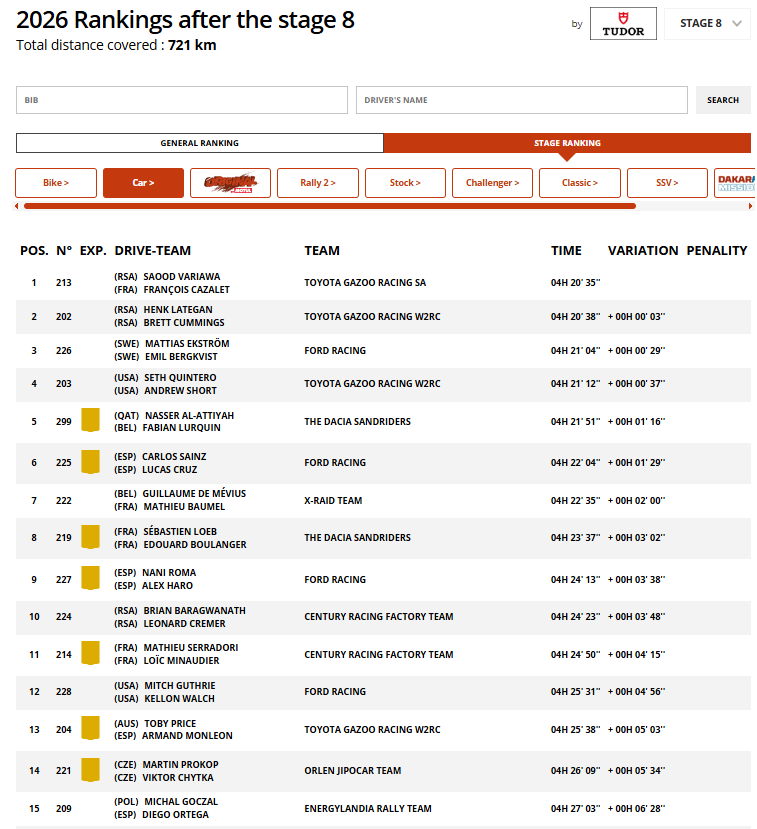The width and height of the screenshot is (757, 829).
Task: Click Toby Price's yellow experience badge
Action: point(90,729)
